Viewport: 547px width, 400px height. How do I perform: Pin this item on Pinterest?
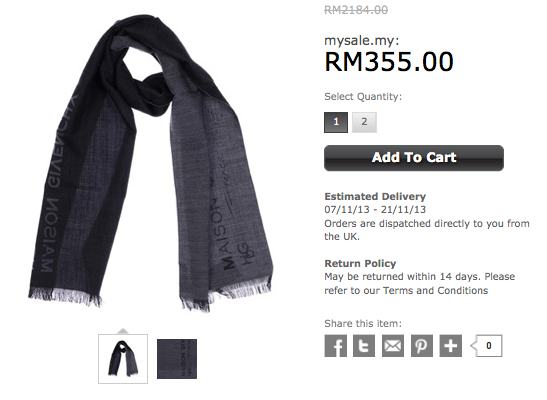coord(422,346)
